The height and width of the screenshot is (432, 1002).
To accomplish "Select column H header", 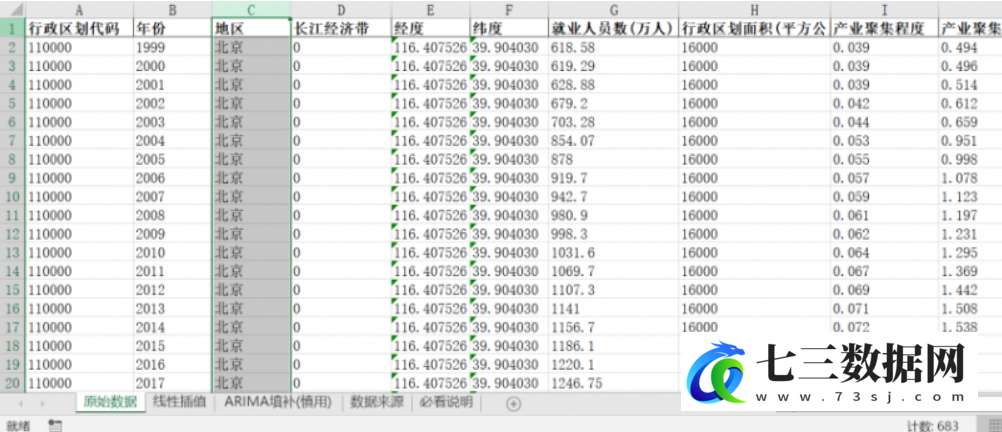I will tap(754, 10).
